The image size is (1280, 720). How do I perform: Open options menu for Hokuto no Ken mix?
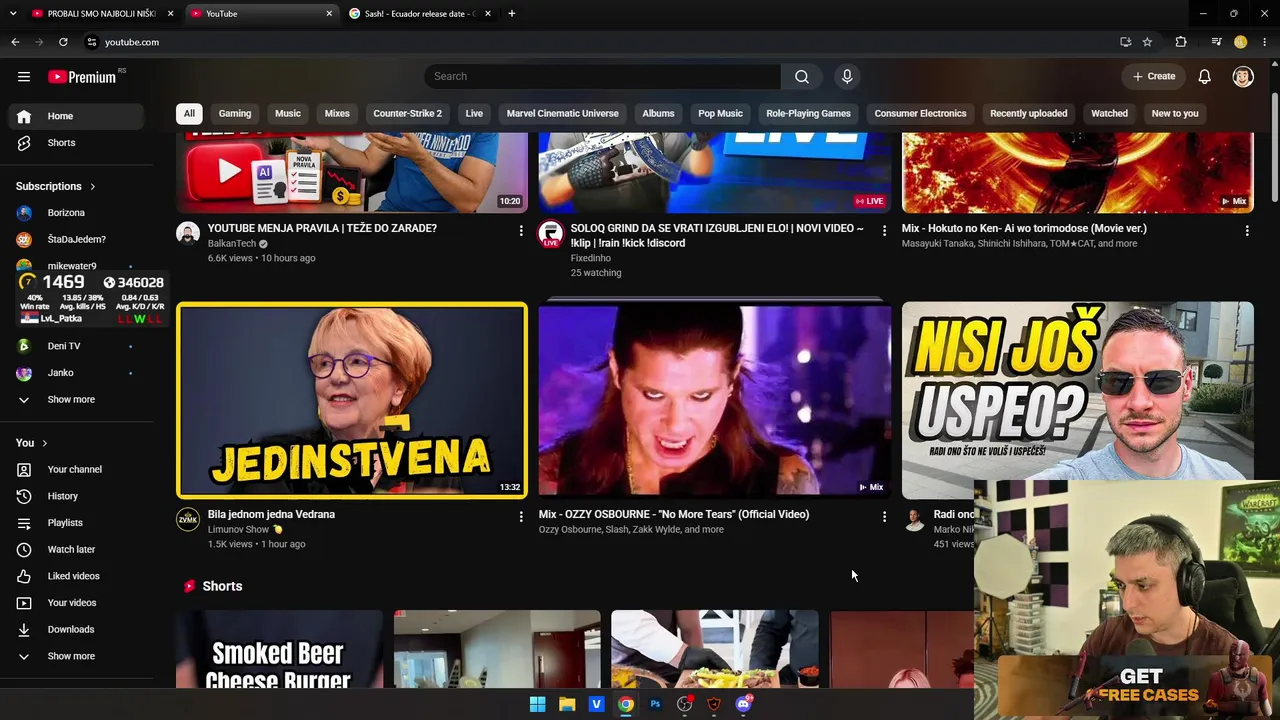[x=1247, y=231]
